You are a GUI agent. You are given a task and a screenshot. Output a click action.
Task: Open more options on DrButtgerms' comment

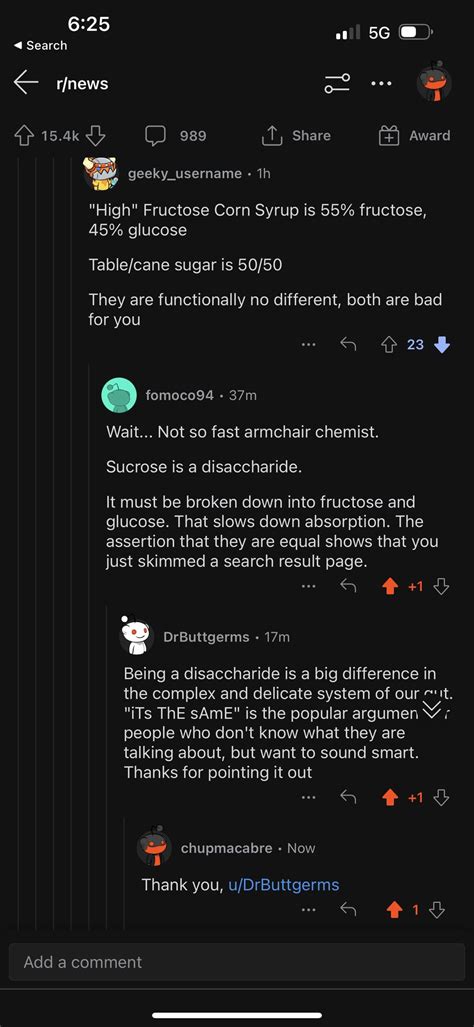(x=309, y=797)
